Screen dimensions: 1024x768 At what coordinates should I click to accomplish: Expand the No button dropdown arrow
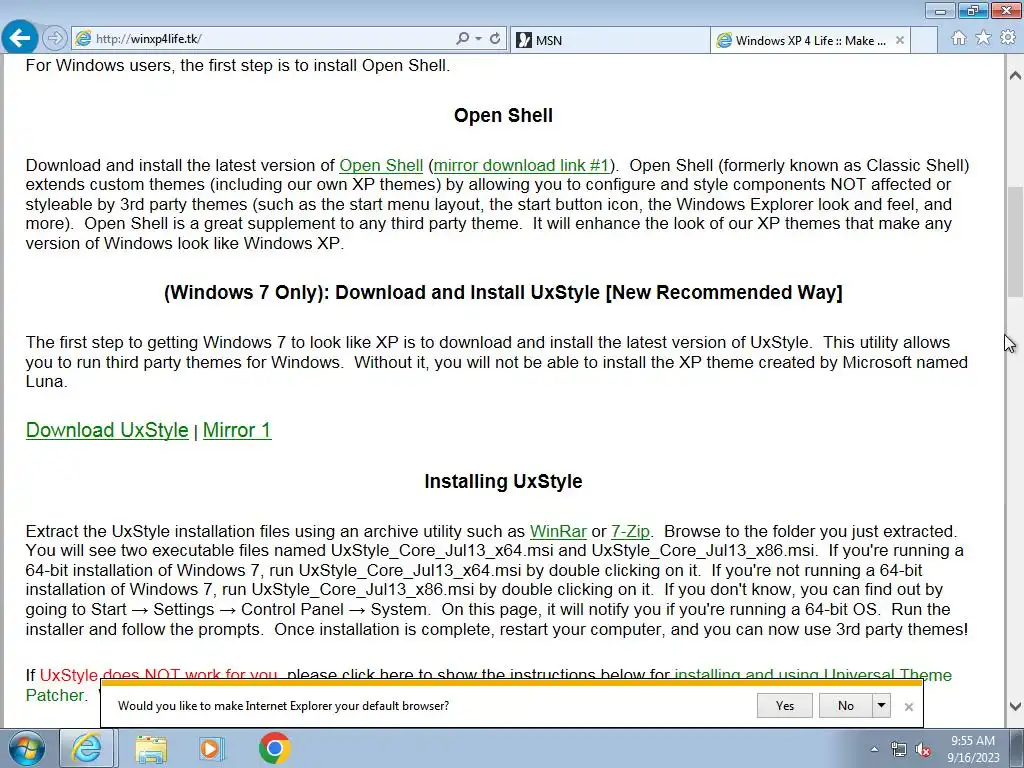[x=881, y=706]
